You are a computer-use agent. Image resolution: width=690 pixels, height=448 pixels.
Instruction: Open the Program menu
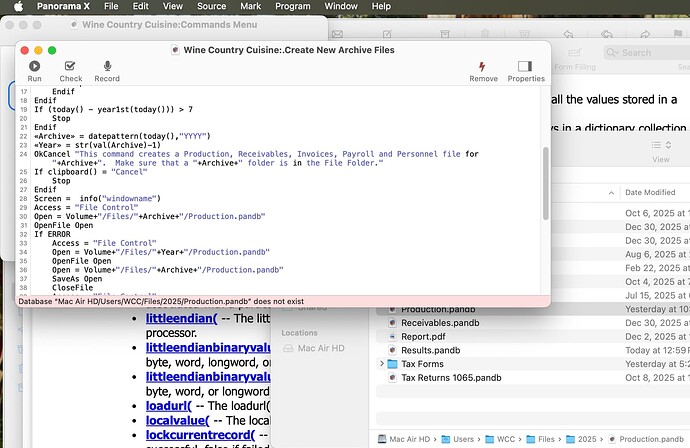(293, 6)
